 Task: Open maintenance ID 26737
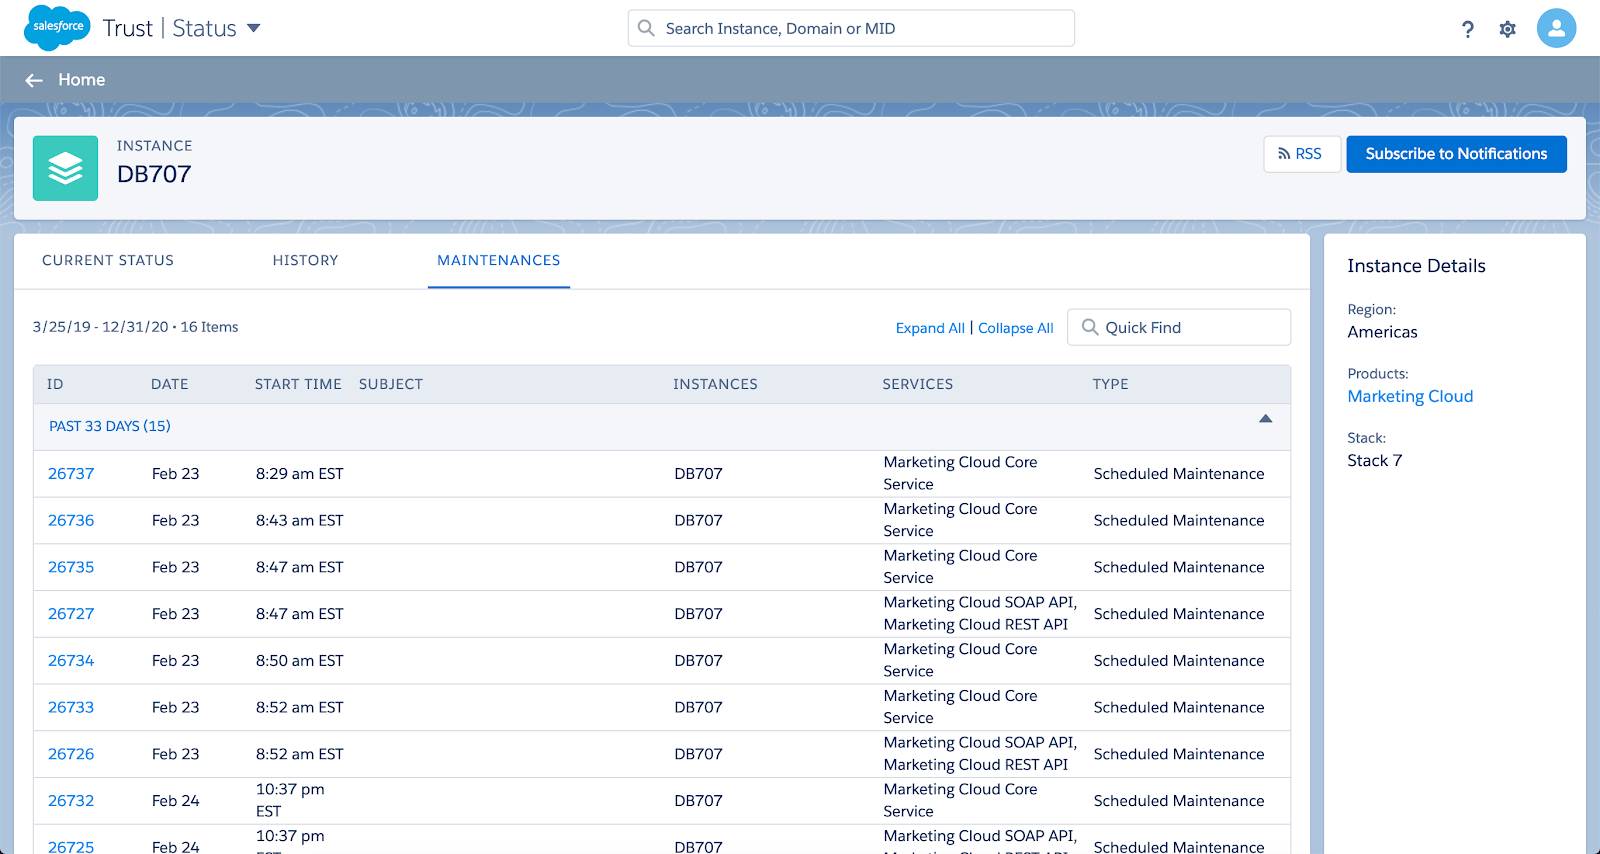pos(71,474)
